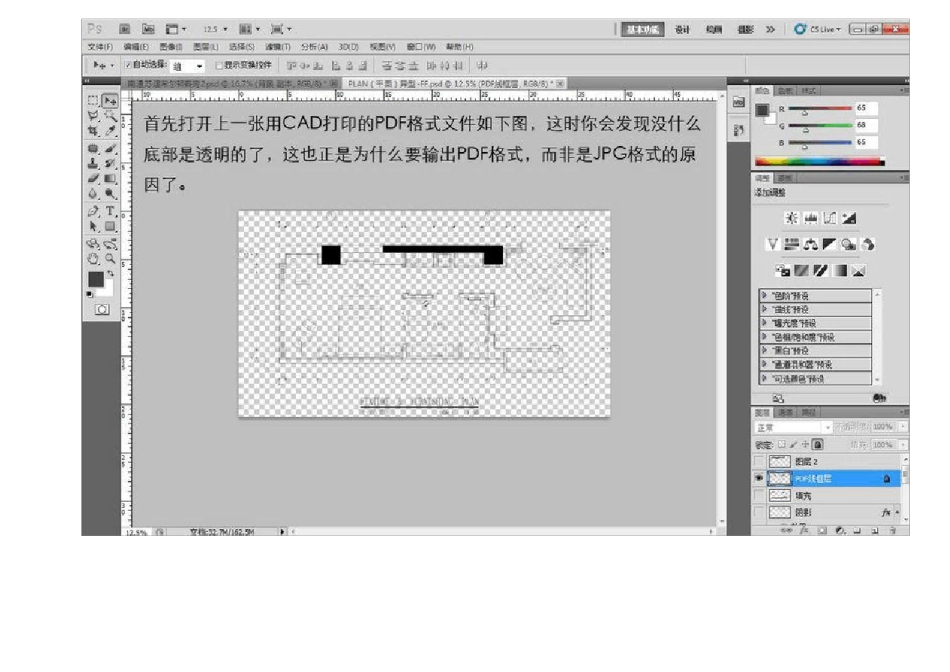Select the Horizontal Type tool

pos(110,211)
